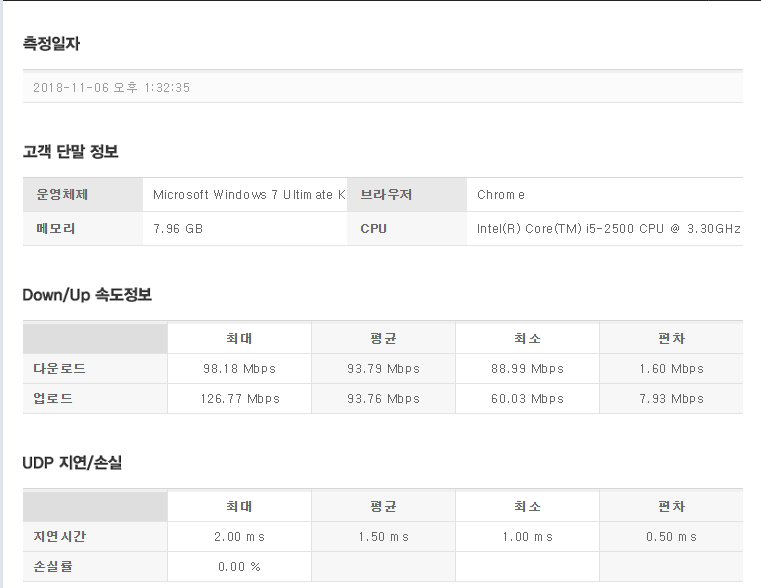Select download average 93.79 Mbps
The image size is (761, 588).
383,369
